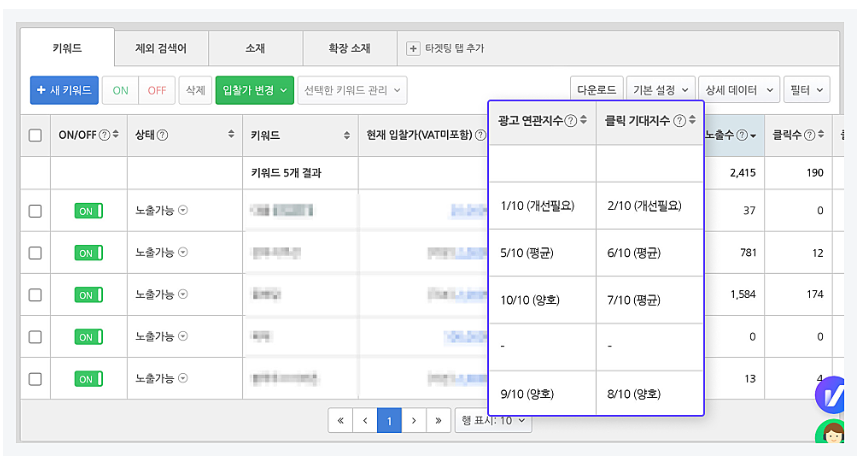868x465 pixels.
Task: Click help icon next to 광고 연관지수
Action: point(571,121)
